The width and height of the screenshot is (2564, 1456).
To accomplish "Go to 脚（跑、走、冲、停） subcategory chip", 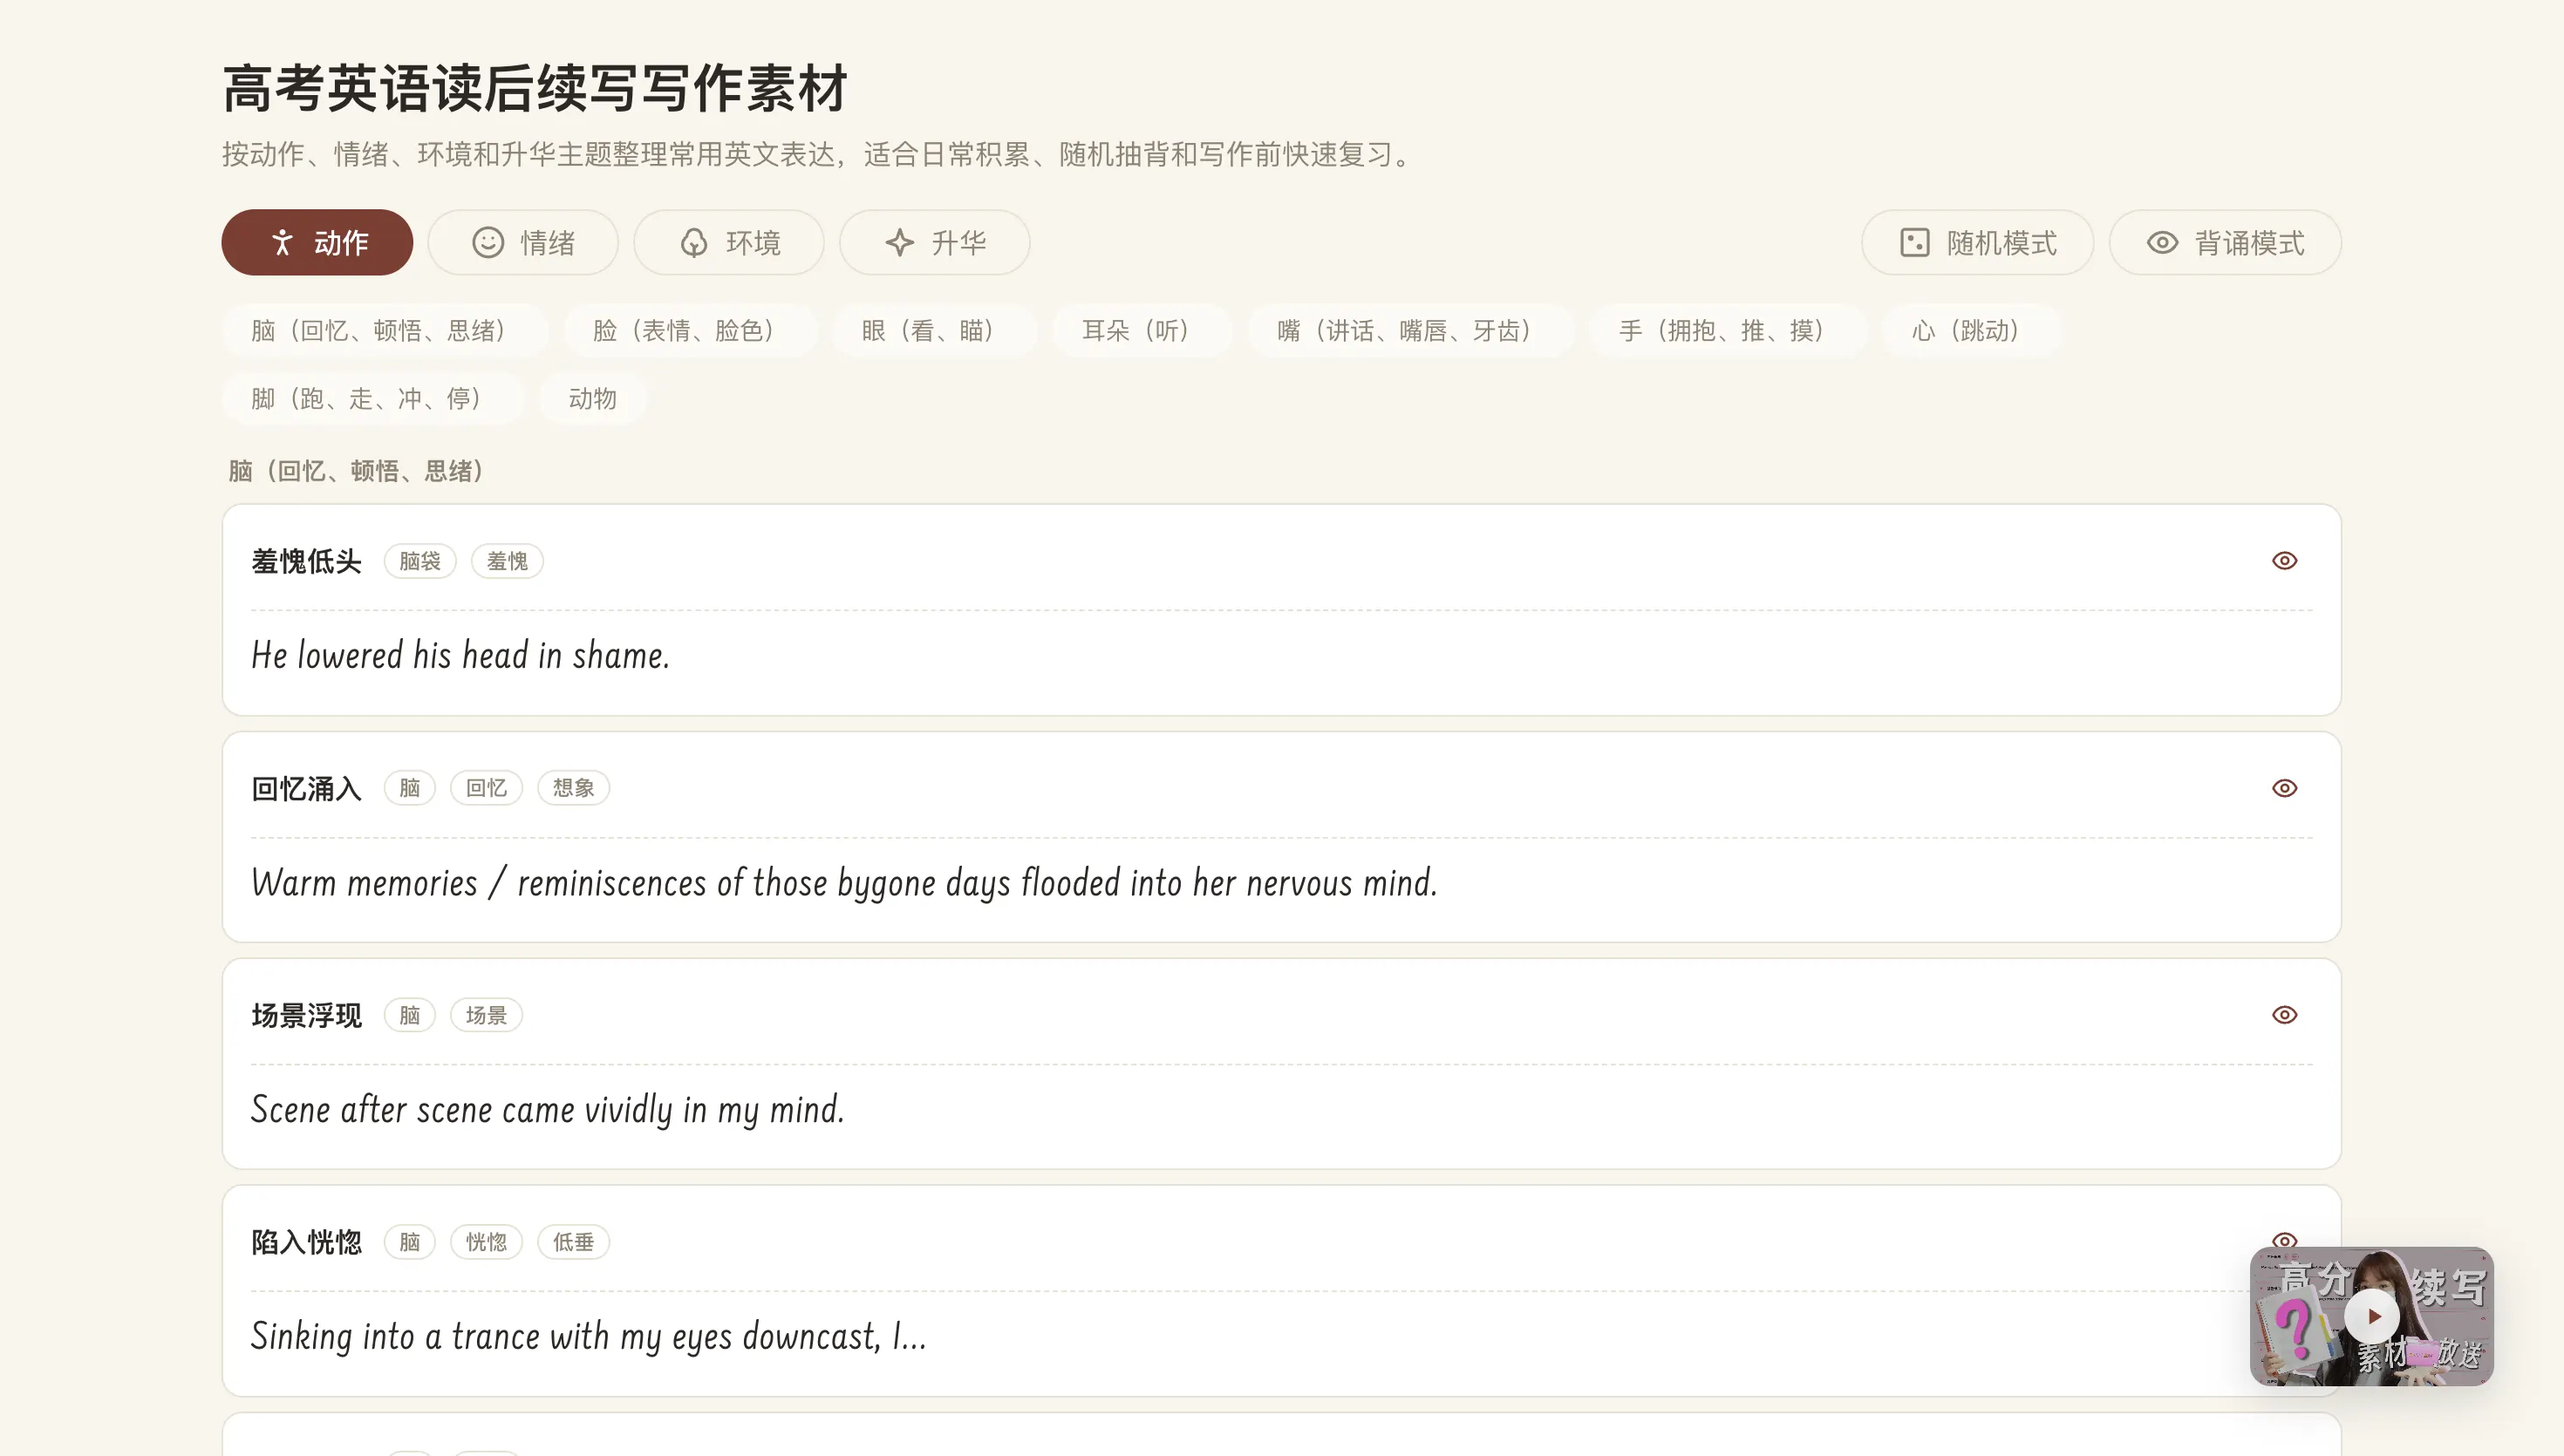I will pos(373,398).
